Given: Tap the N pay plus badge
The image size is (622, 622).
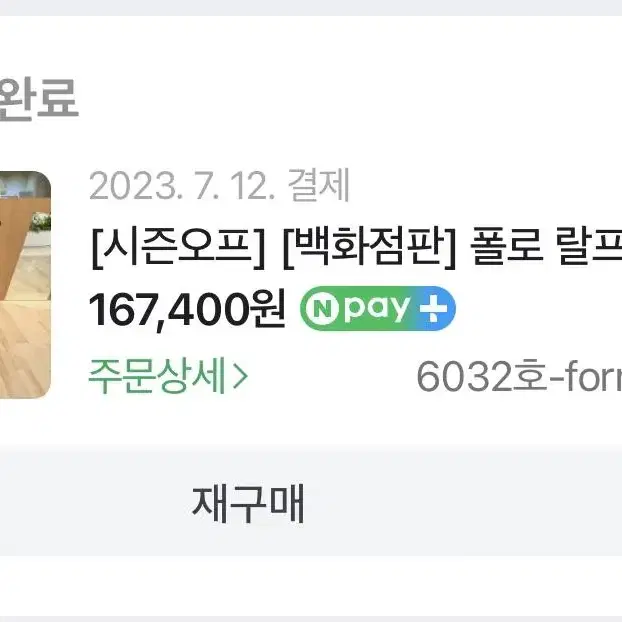Looking at the screenshot, I should click(378, 308).
